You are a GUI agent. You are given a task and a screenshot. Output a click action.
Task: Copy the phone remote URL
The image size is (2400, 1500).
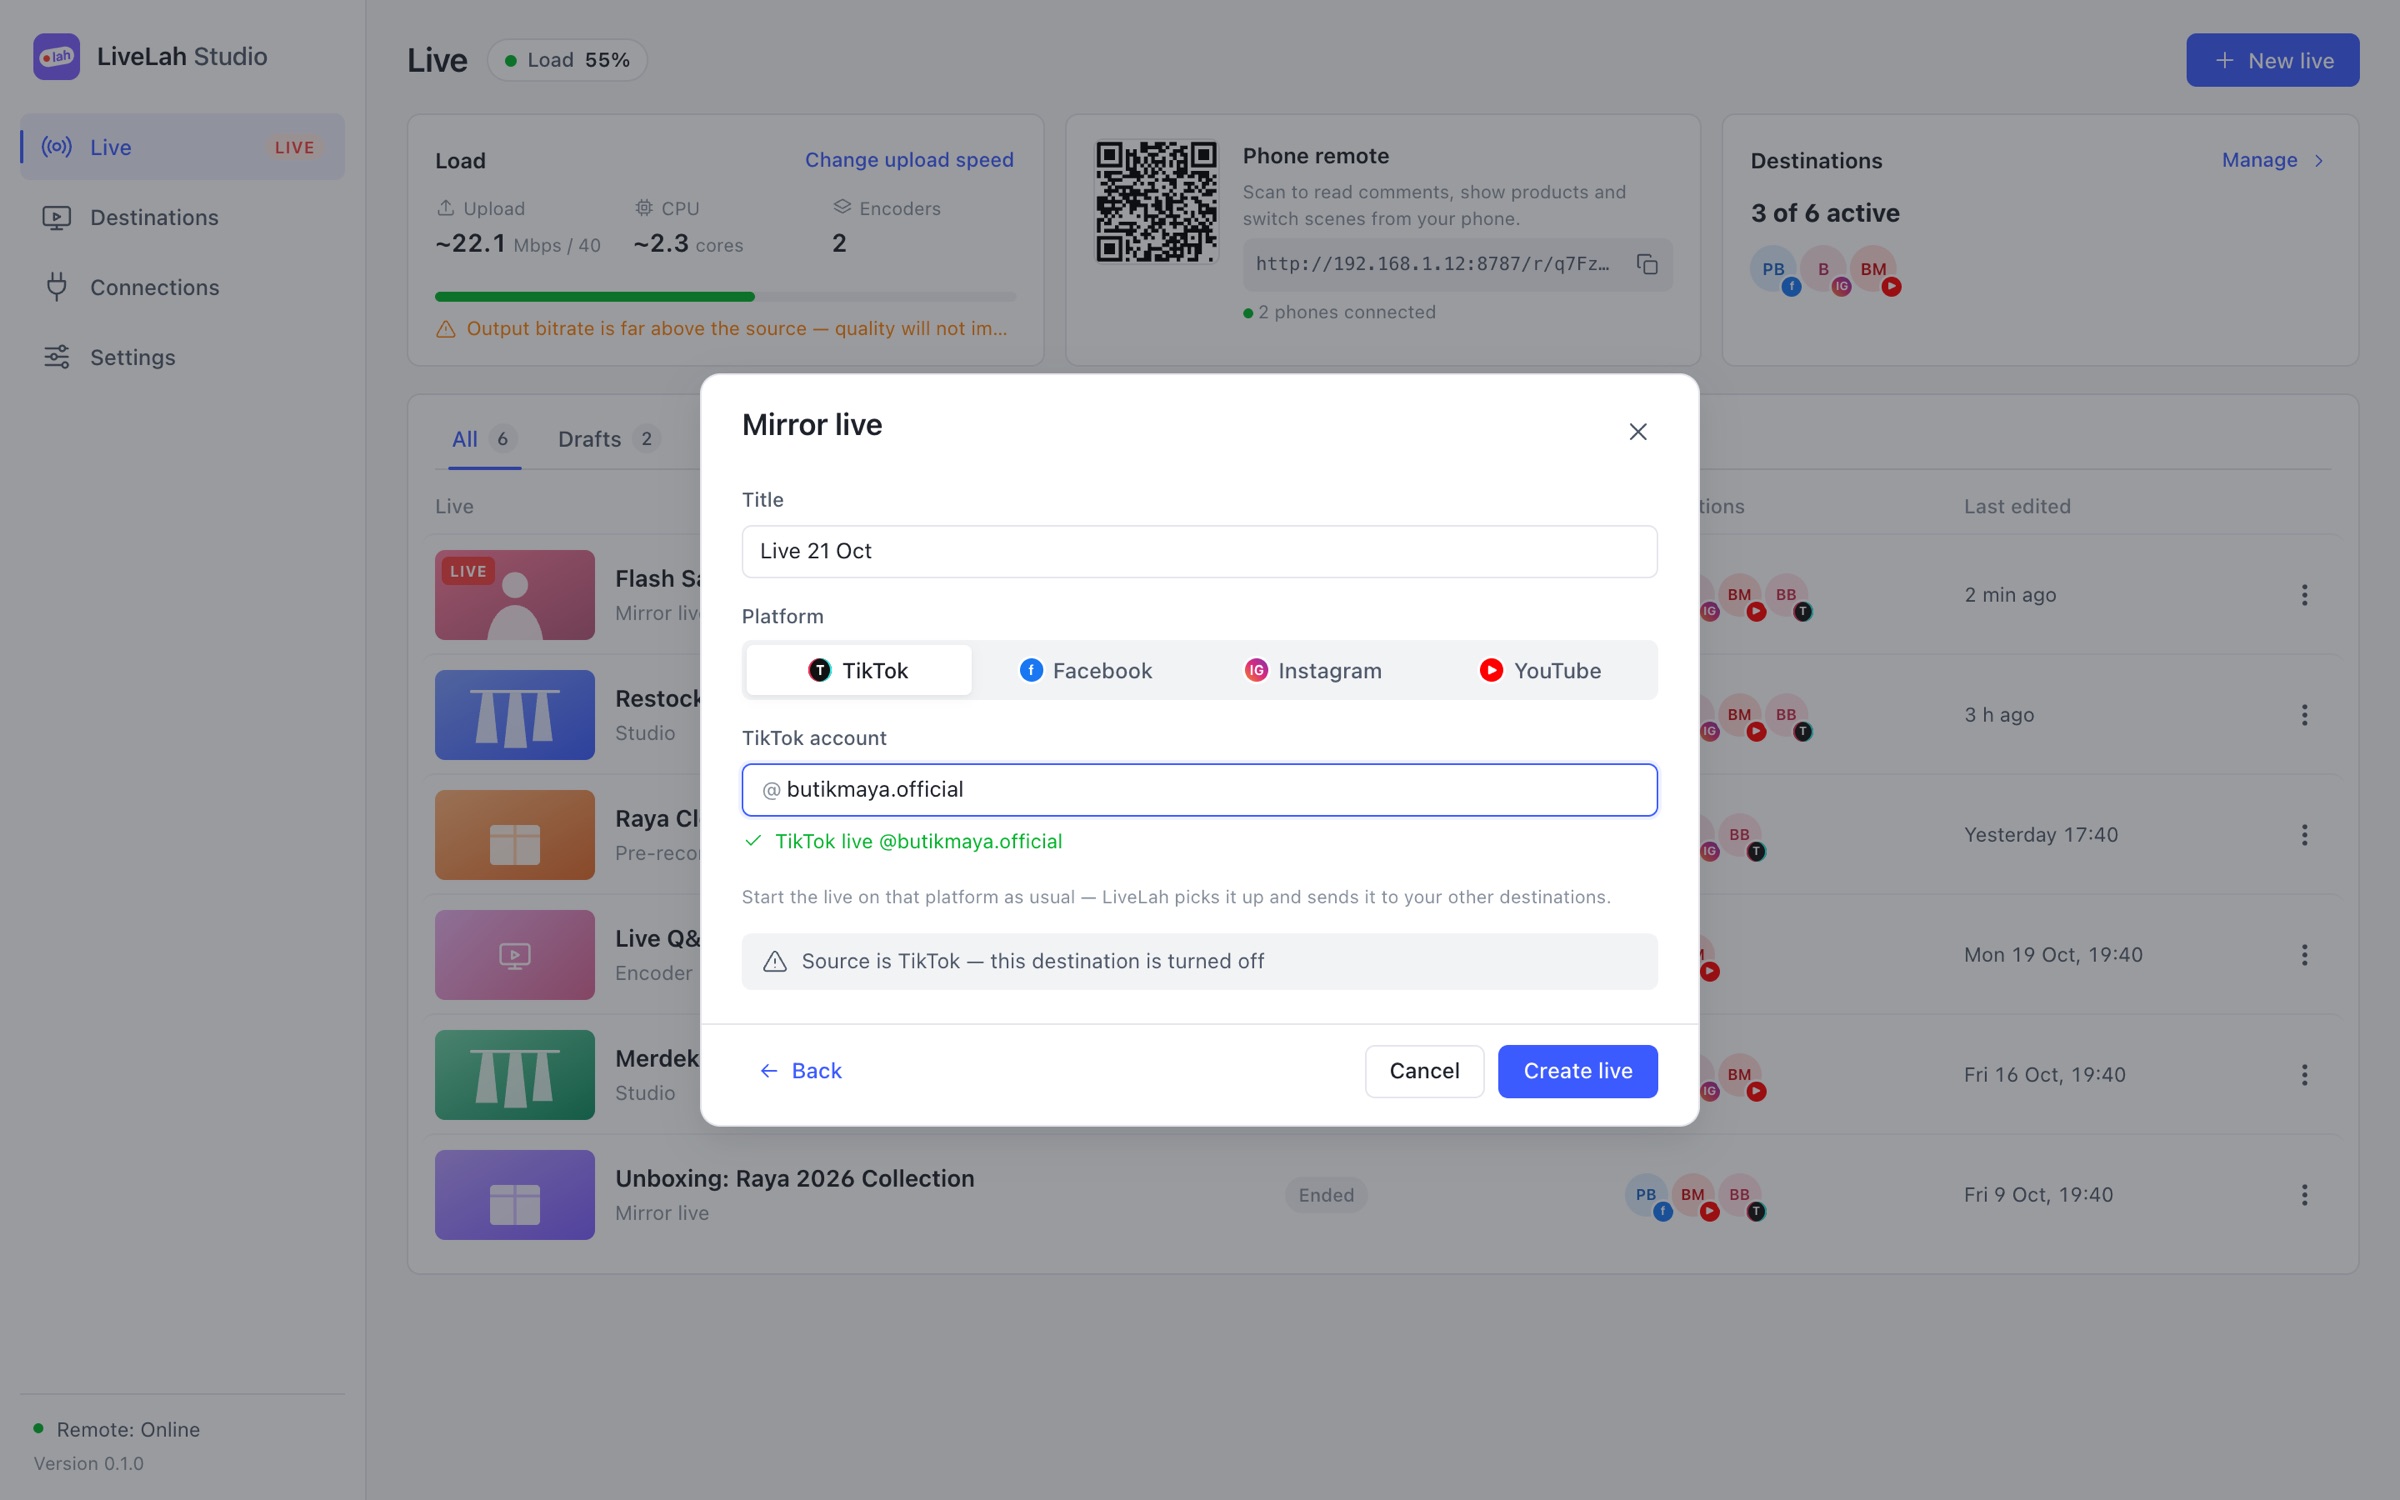(1647, 264)
